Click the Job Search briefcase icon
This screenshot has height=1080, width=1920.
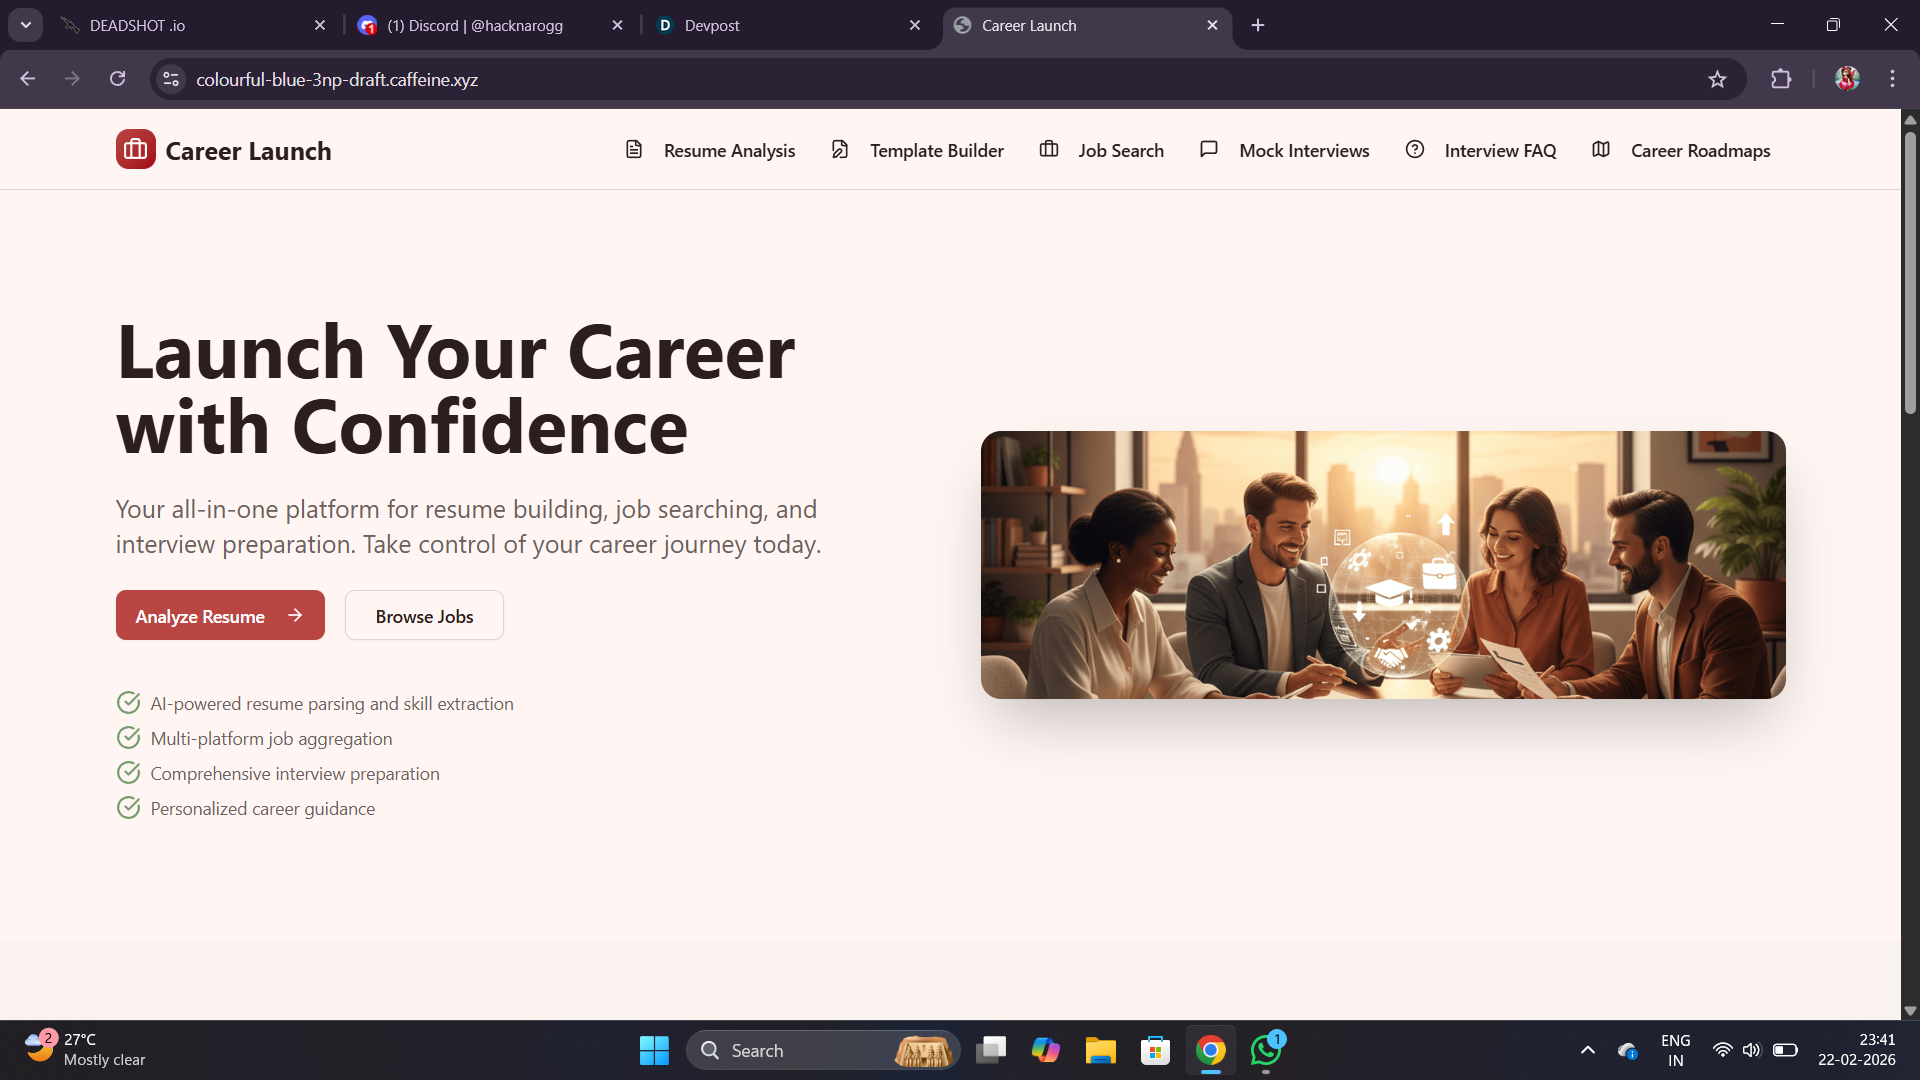[1049, 150]
